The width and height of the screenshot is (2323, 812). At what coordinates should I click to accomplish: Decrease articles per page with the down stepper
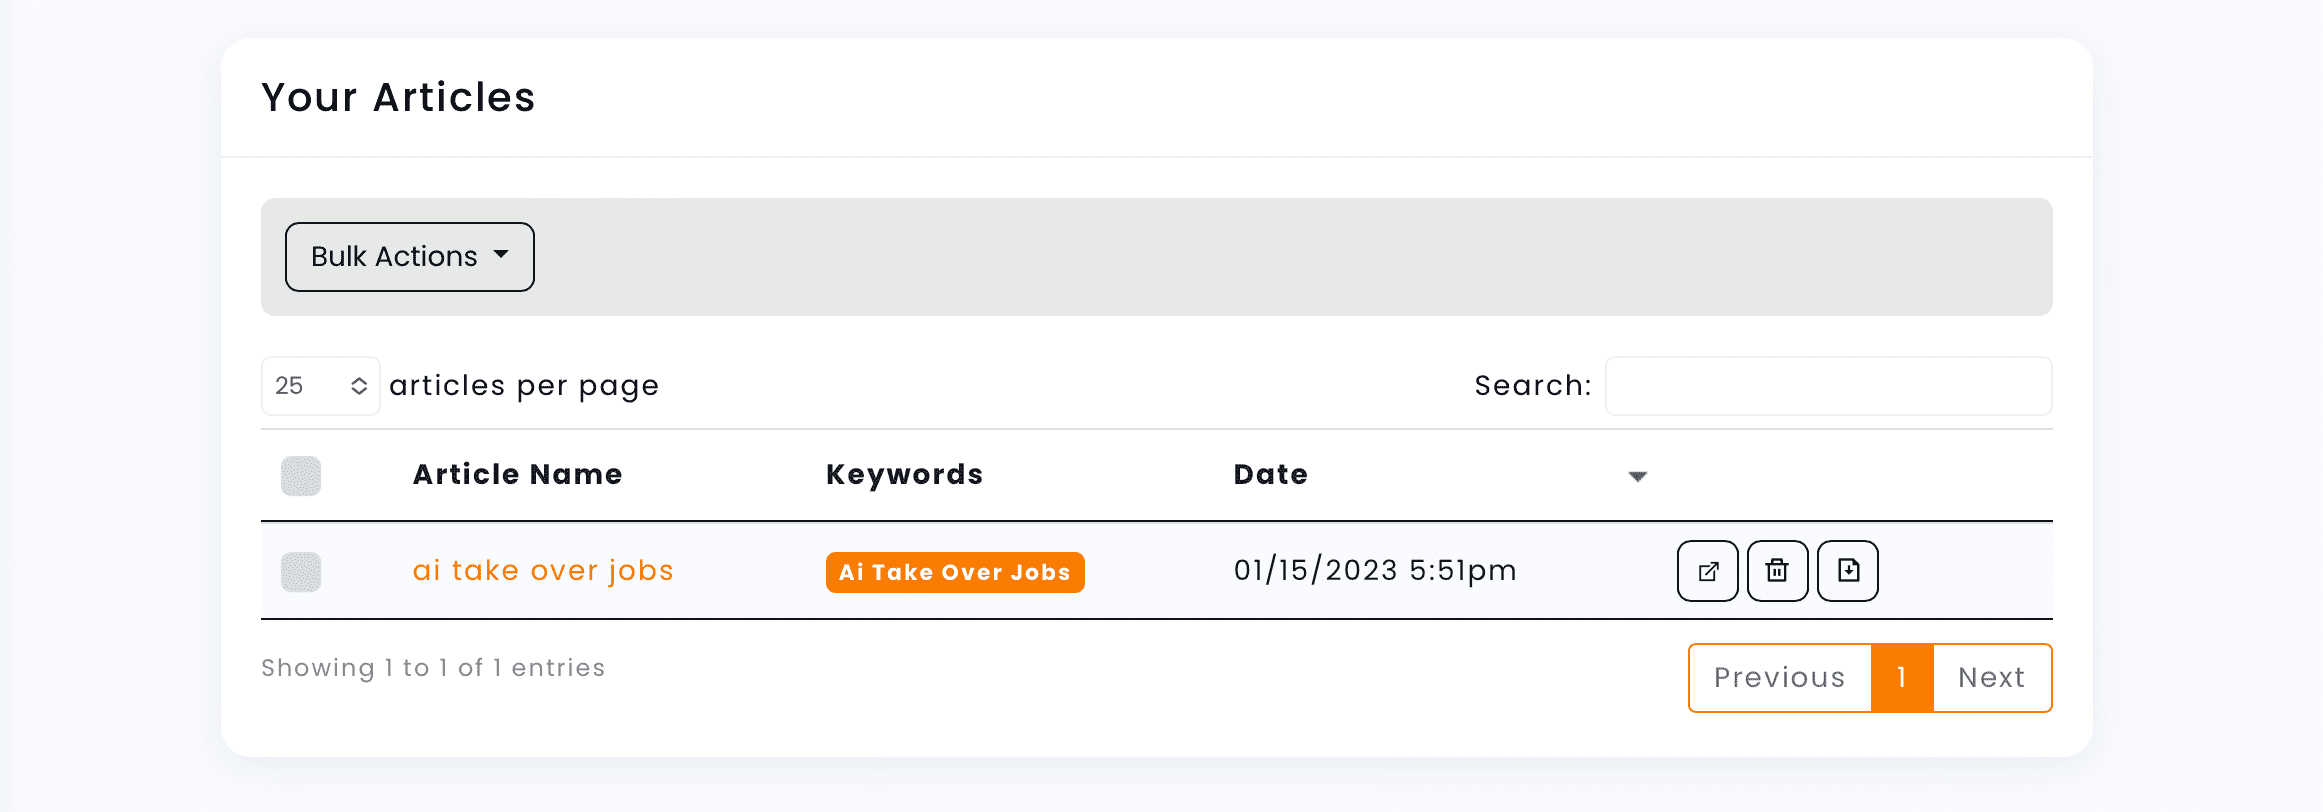tap(359, 392)
